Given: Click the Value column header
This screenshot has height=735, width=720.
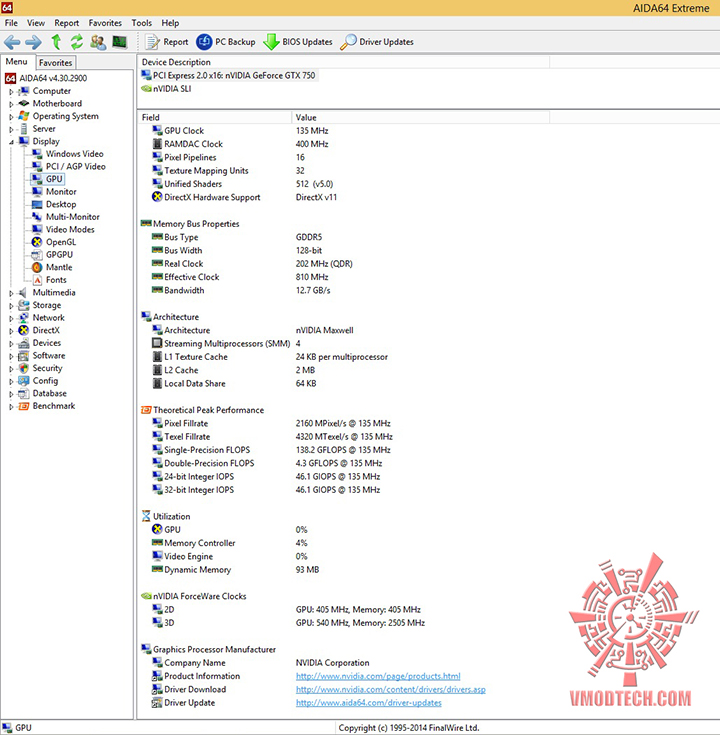Looking at the screenshot, I should 420,117.
